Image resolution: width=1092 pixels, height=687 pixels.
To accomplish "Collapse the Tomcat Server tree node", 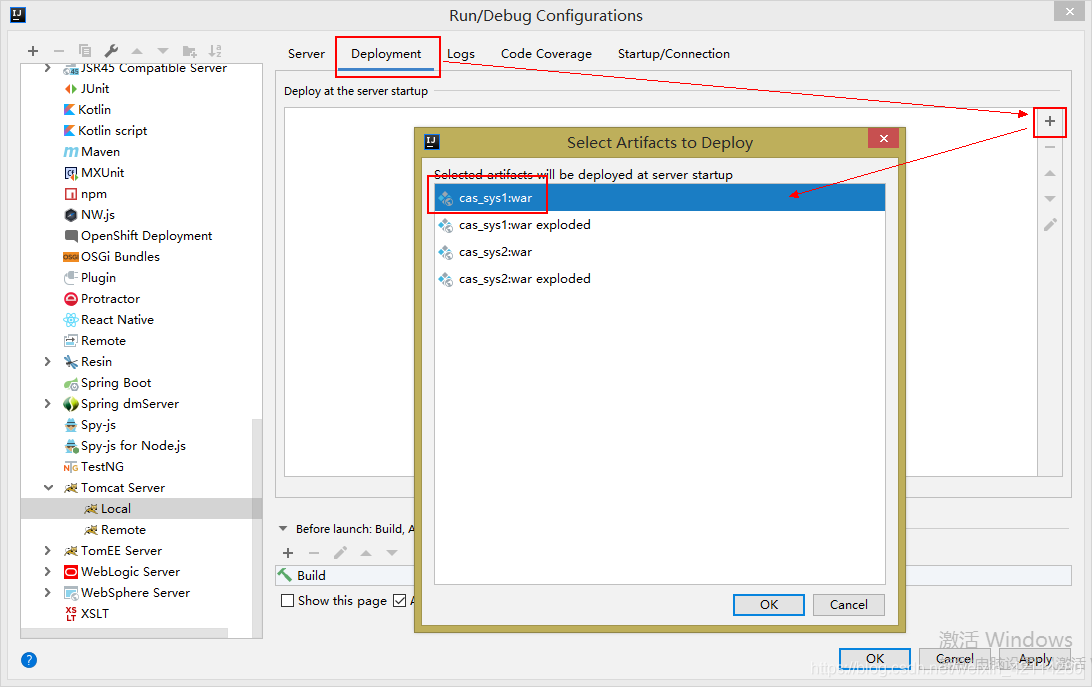I will (48, 488).
